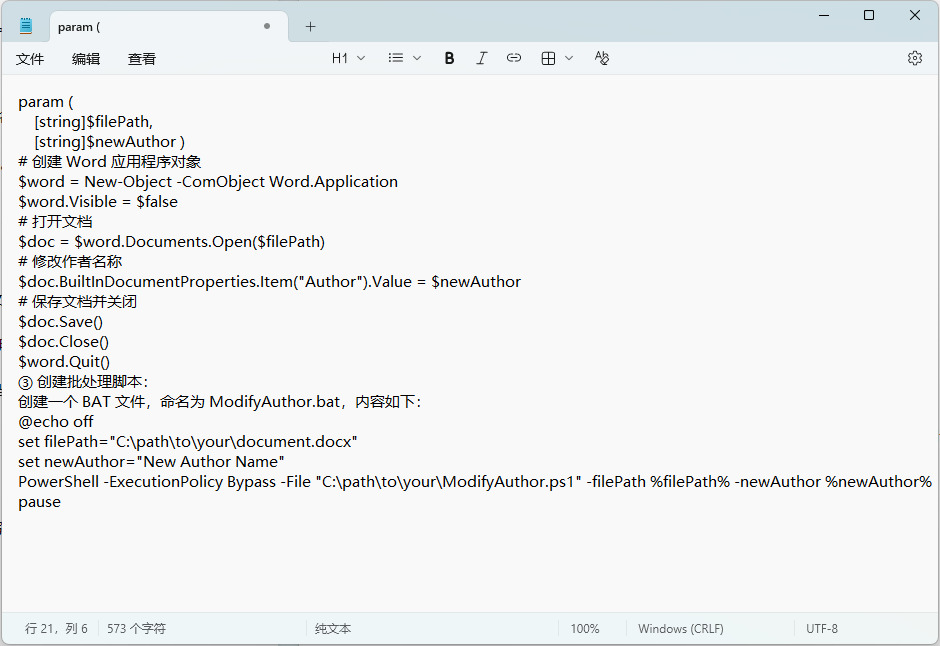Expand the list style dropdown arrow

[417, 58]
